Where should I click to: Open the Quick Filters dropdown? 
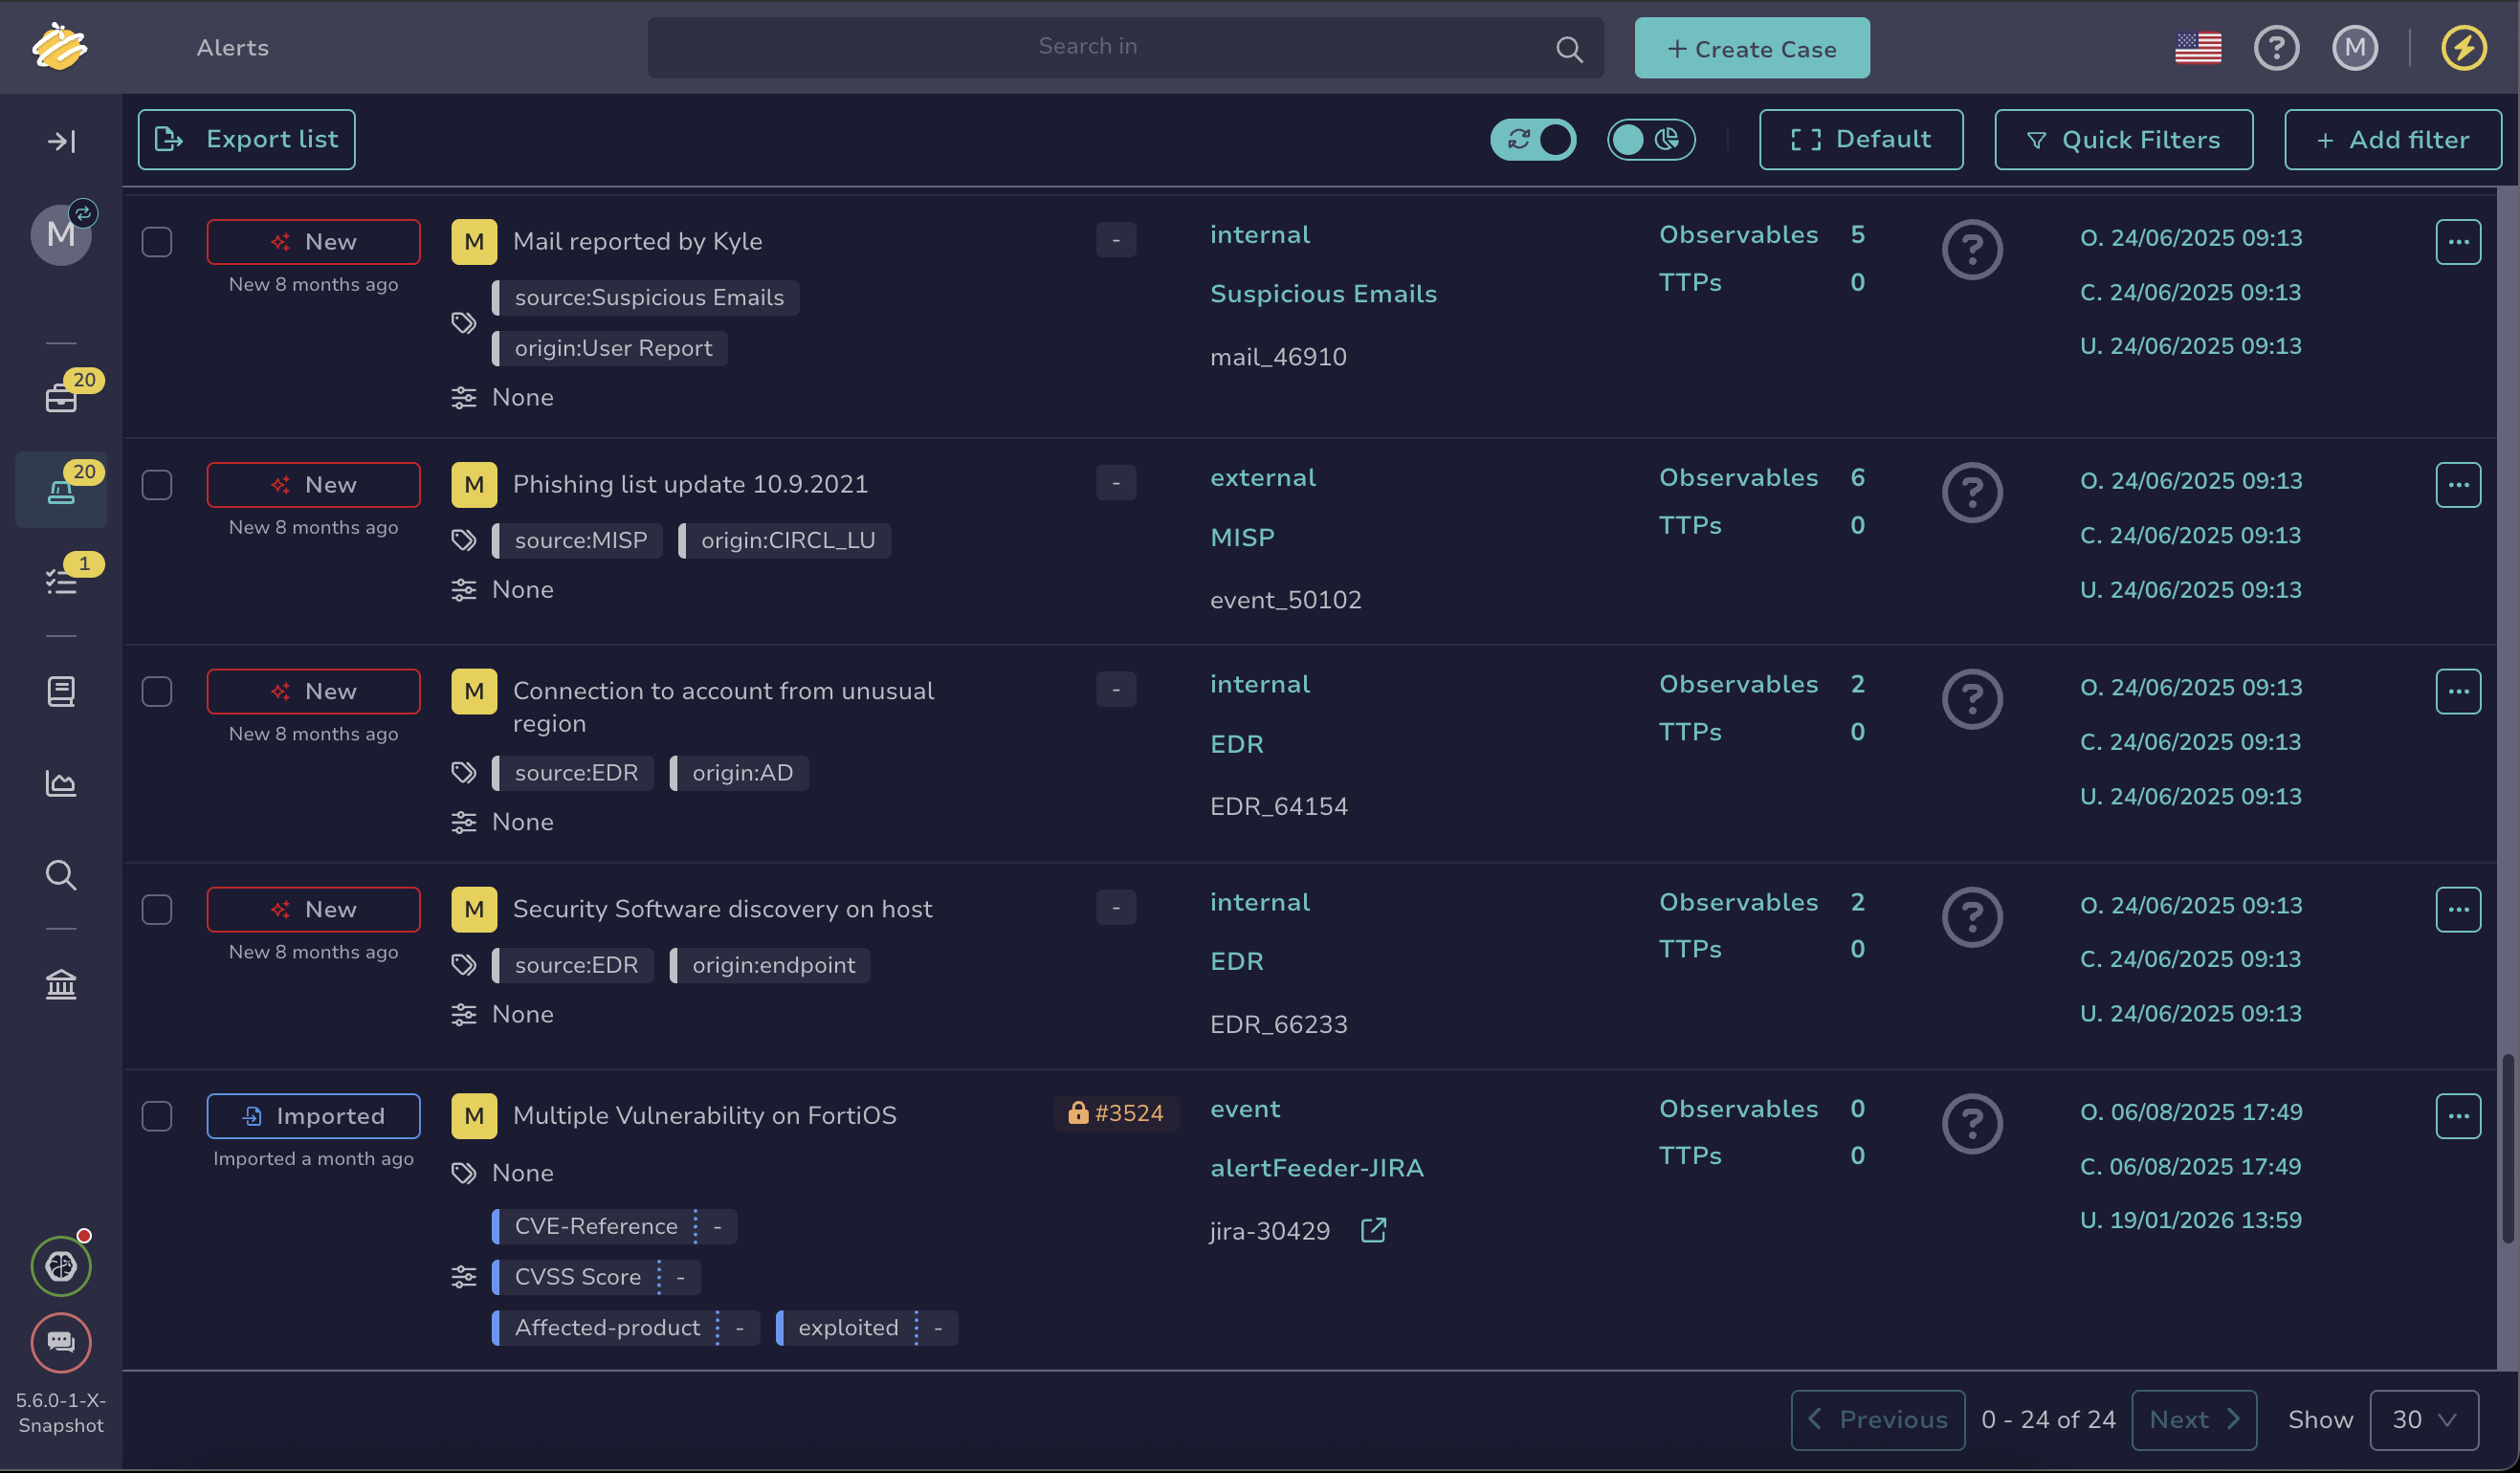(x=2123, y=139)
